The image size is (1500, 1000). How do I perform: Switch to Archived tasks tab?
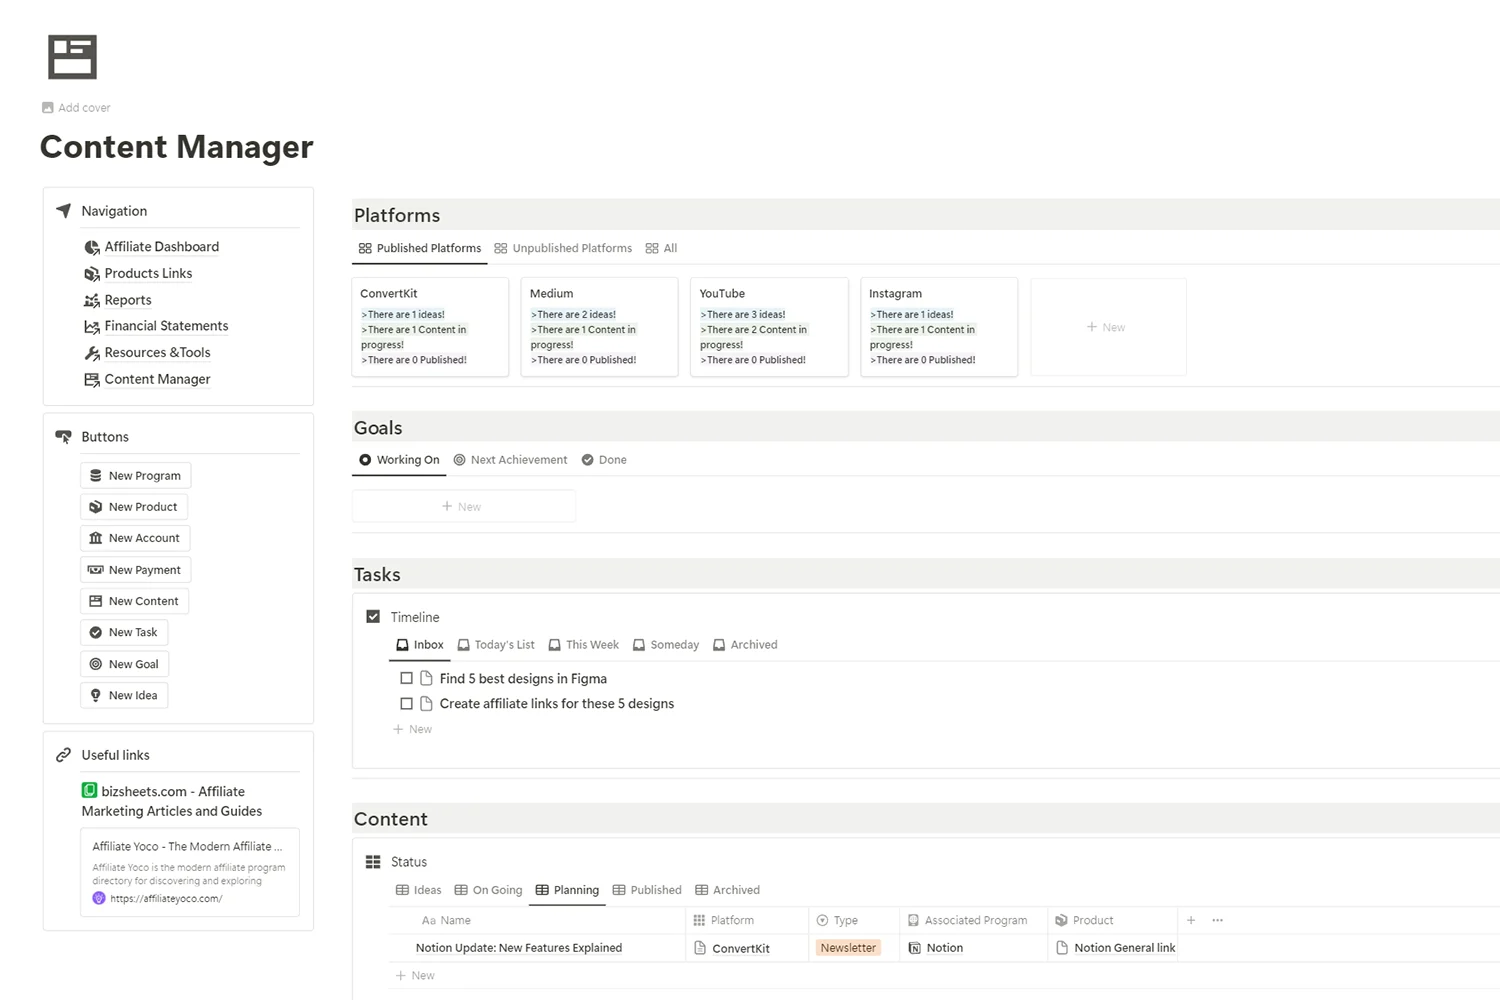click(x=745, y=645)
